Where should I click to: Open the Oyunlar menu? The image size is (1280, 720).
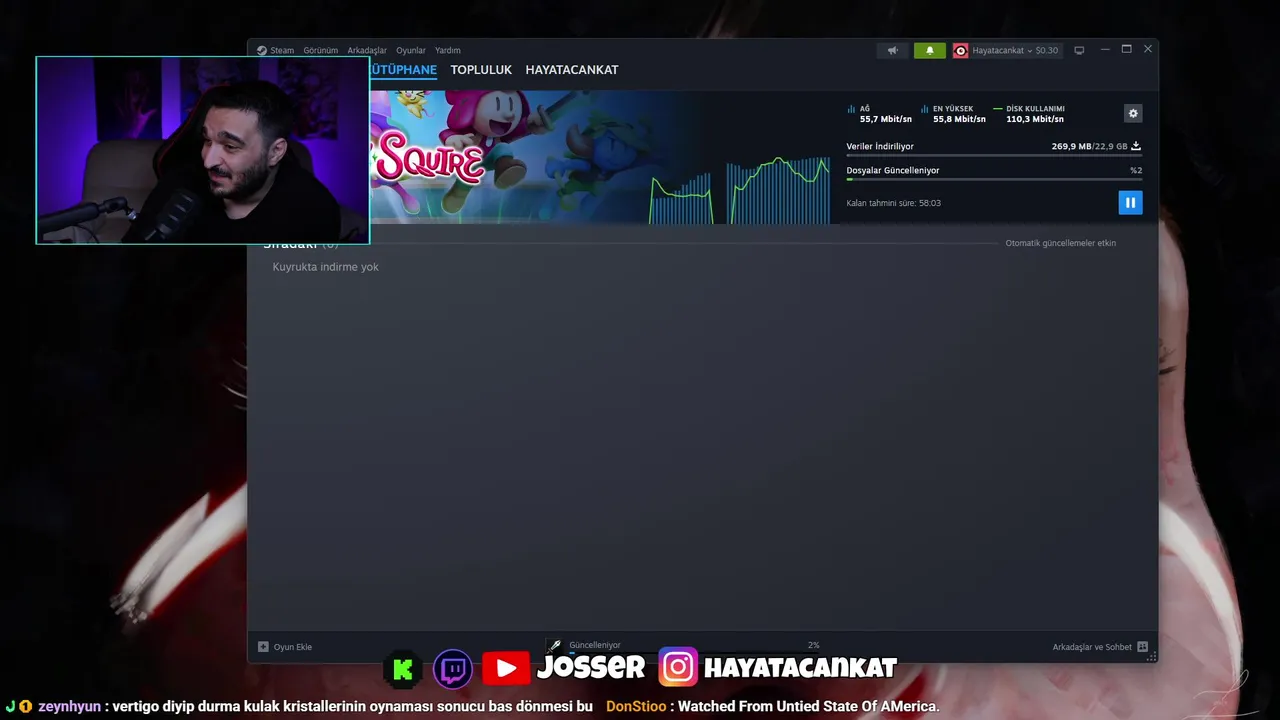tap(411, 50)
